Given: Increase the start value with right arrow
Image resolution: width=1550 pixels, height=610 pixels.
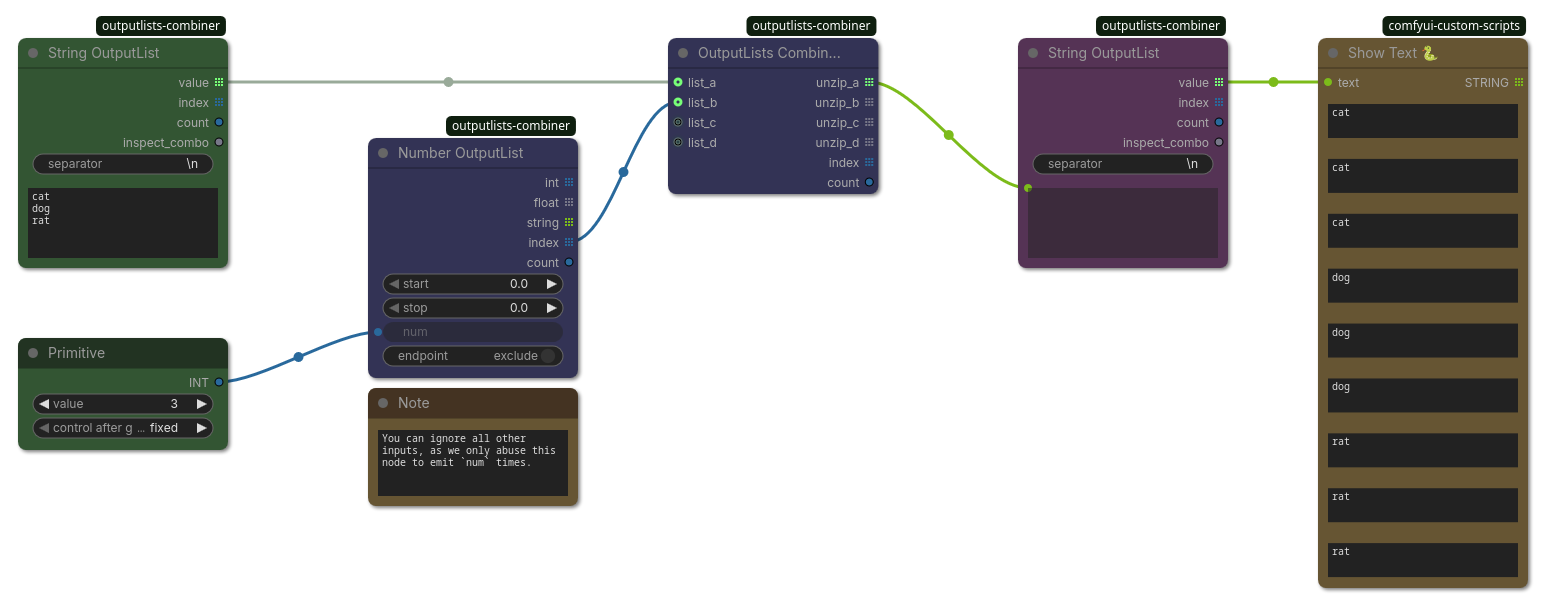Looking at the screenshot, I should 551,284.
